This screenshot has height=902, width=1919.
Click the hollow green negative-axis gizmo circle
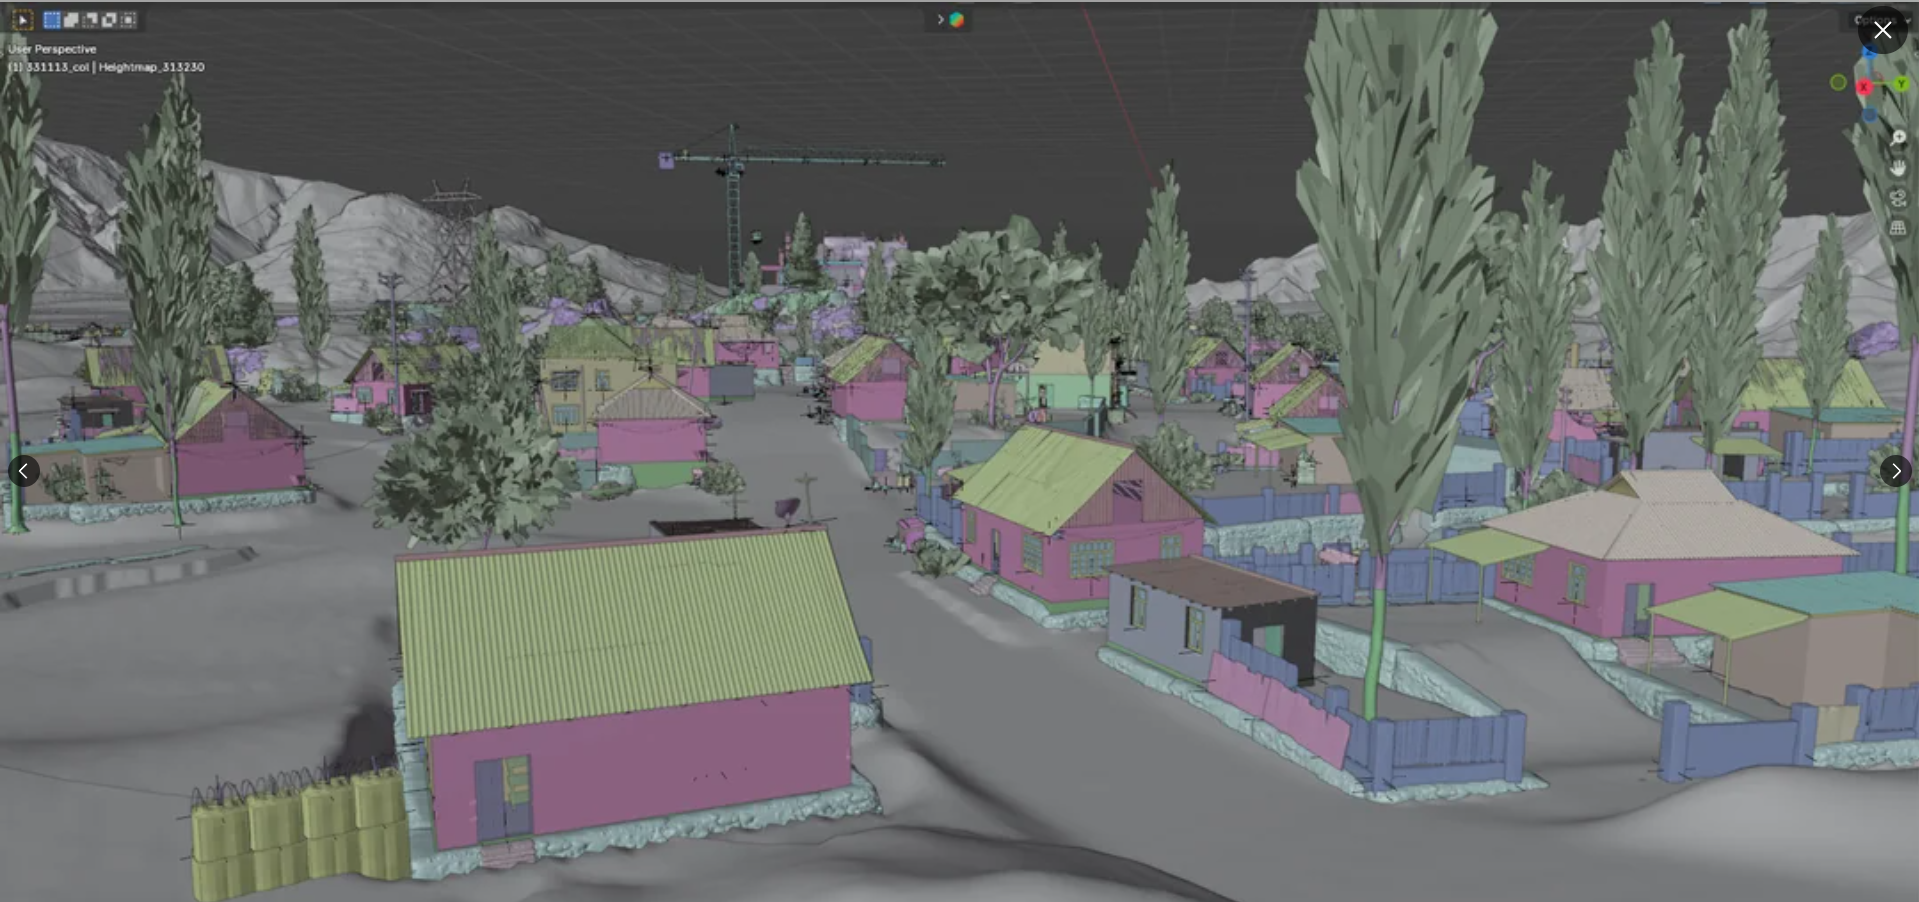point(1838,83)
